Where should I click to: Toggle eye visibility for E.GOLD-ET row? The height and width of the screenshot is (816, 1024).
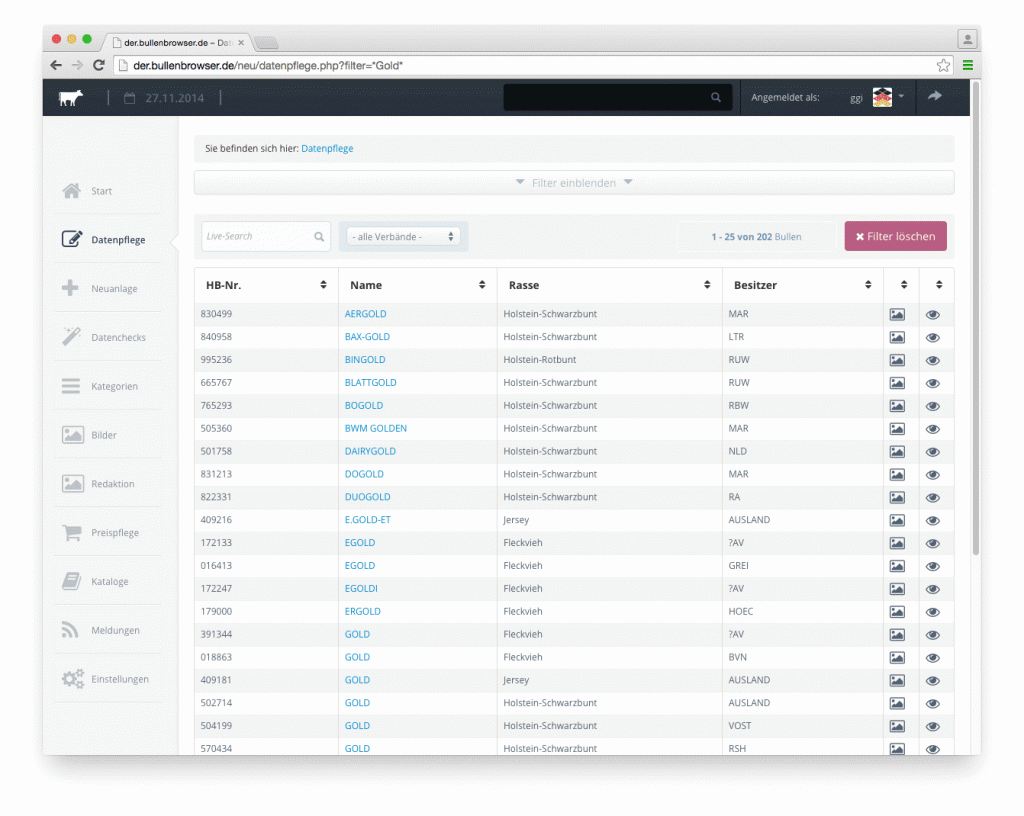pos(933,521)
